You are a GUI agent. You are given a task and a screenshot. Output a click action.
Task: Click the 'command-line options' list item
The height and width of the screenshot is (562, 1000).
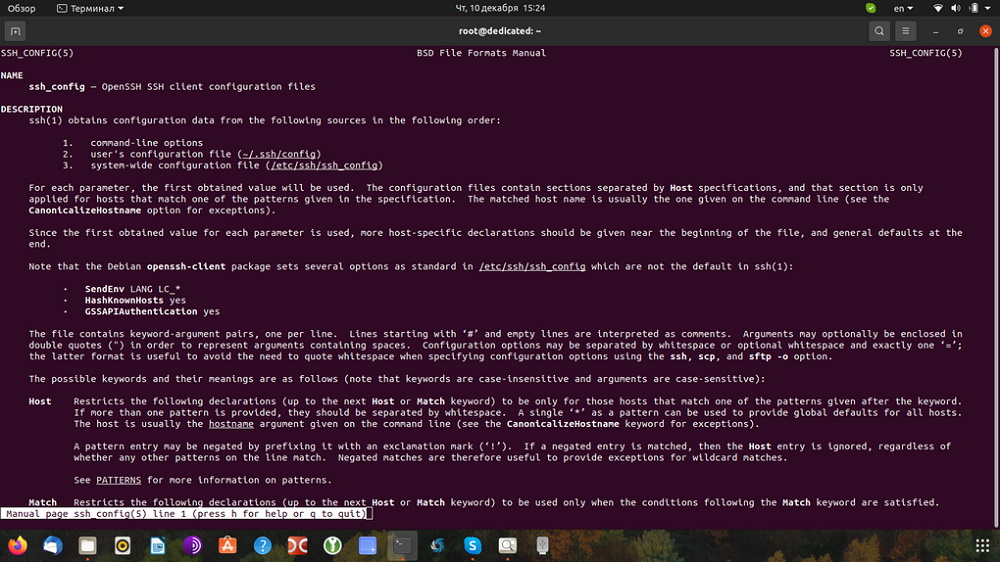[x=147, y=143]
